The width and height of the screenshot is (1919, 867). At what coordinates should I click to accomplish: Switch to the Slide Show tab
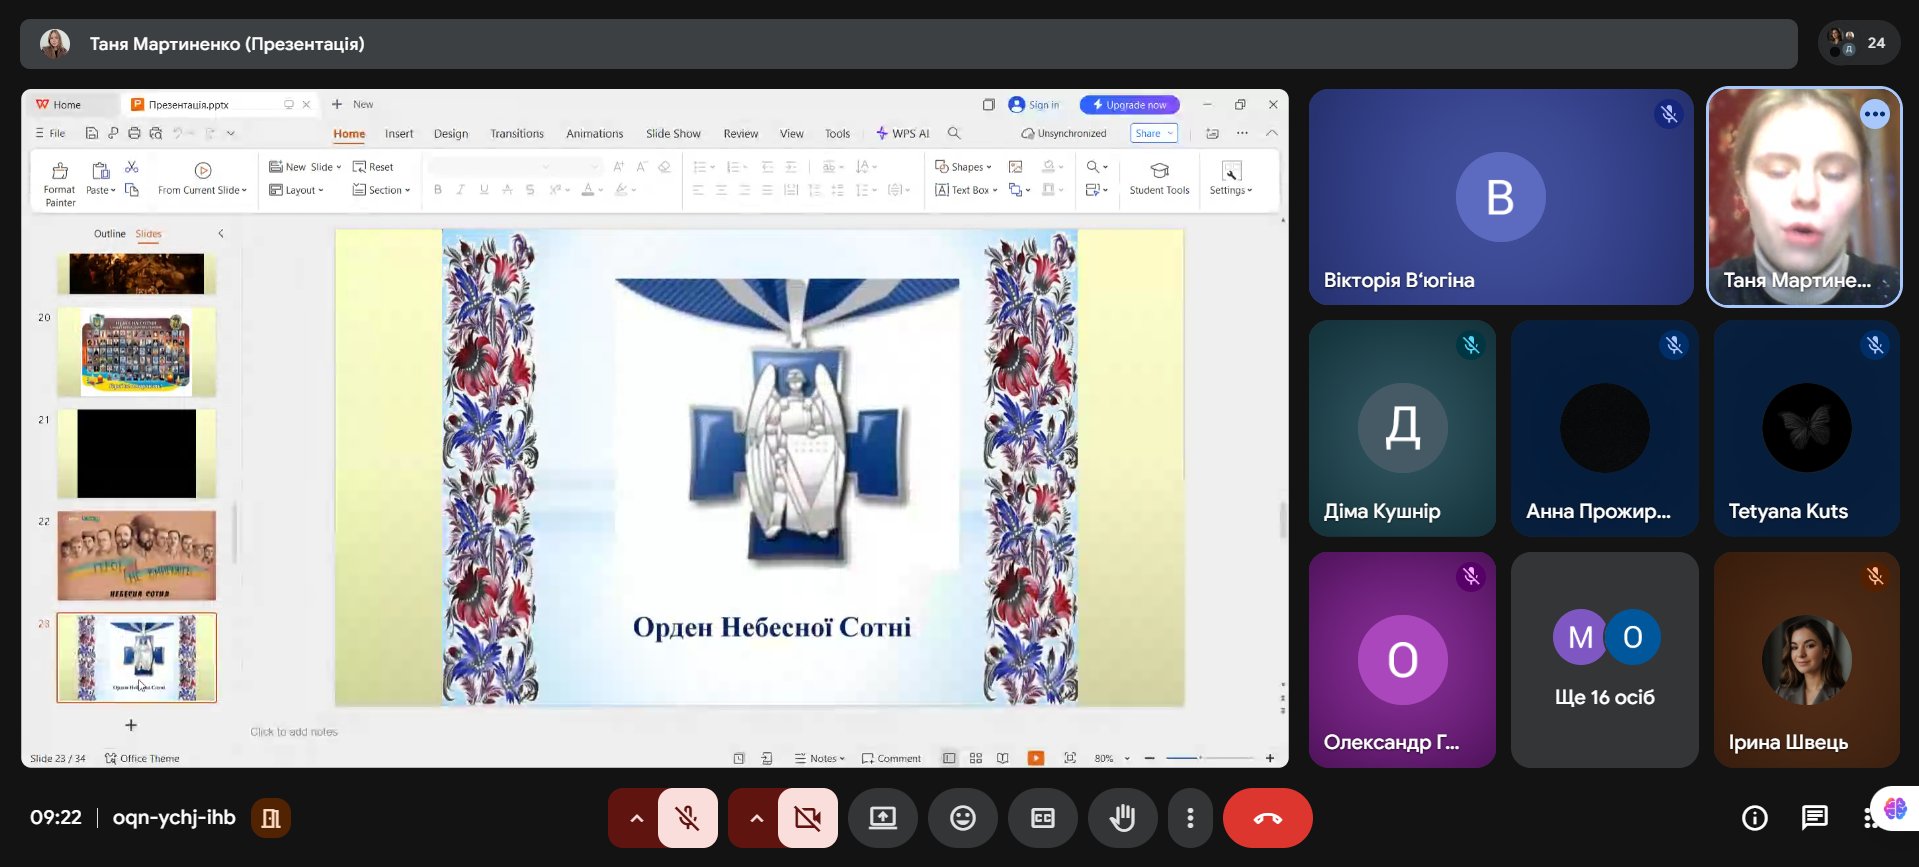(672, 134)
